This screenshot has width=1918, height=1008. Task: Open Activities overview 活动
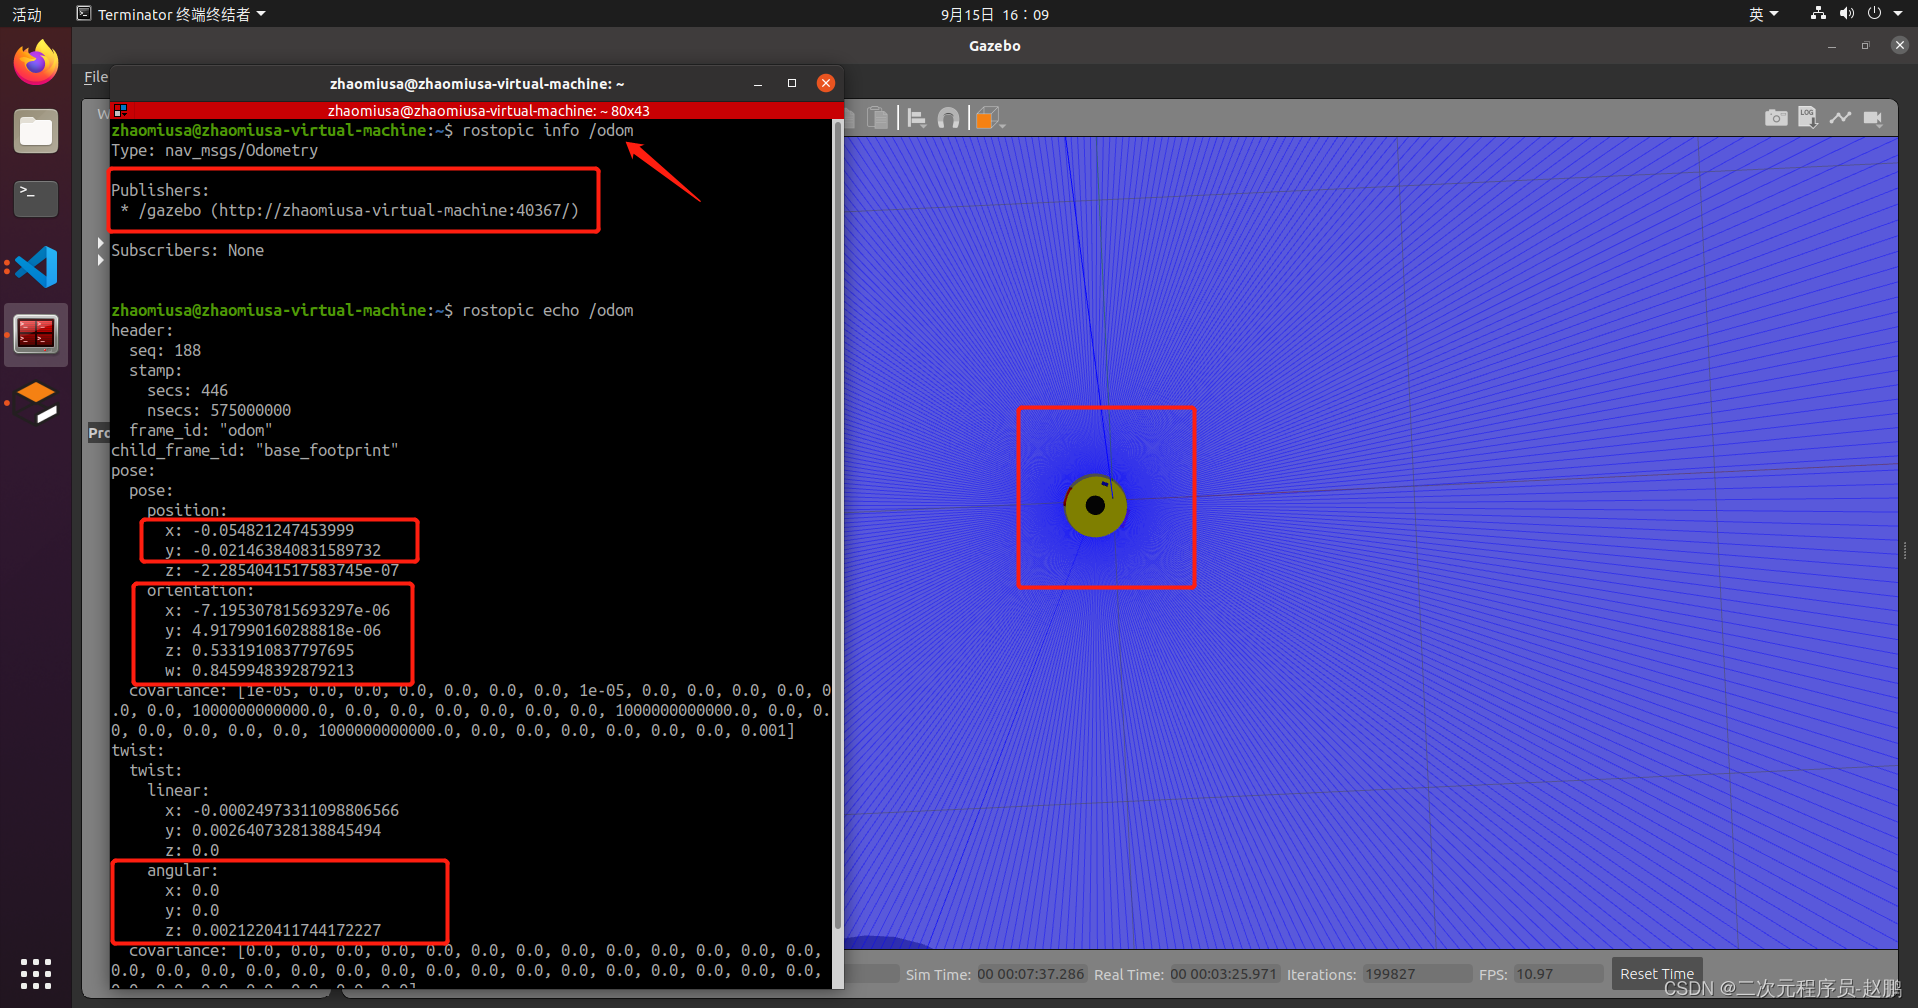pos(27,14)
